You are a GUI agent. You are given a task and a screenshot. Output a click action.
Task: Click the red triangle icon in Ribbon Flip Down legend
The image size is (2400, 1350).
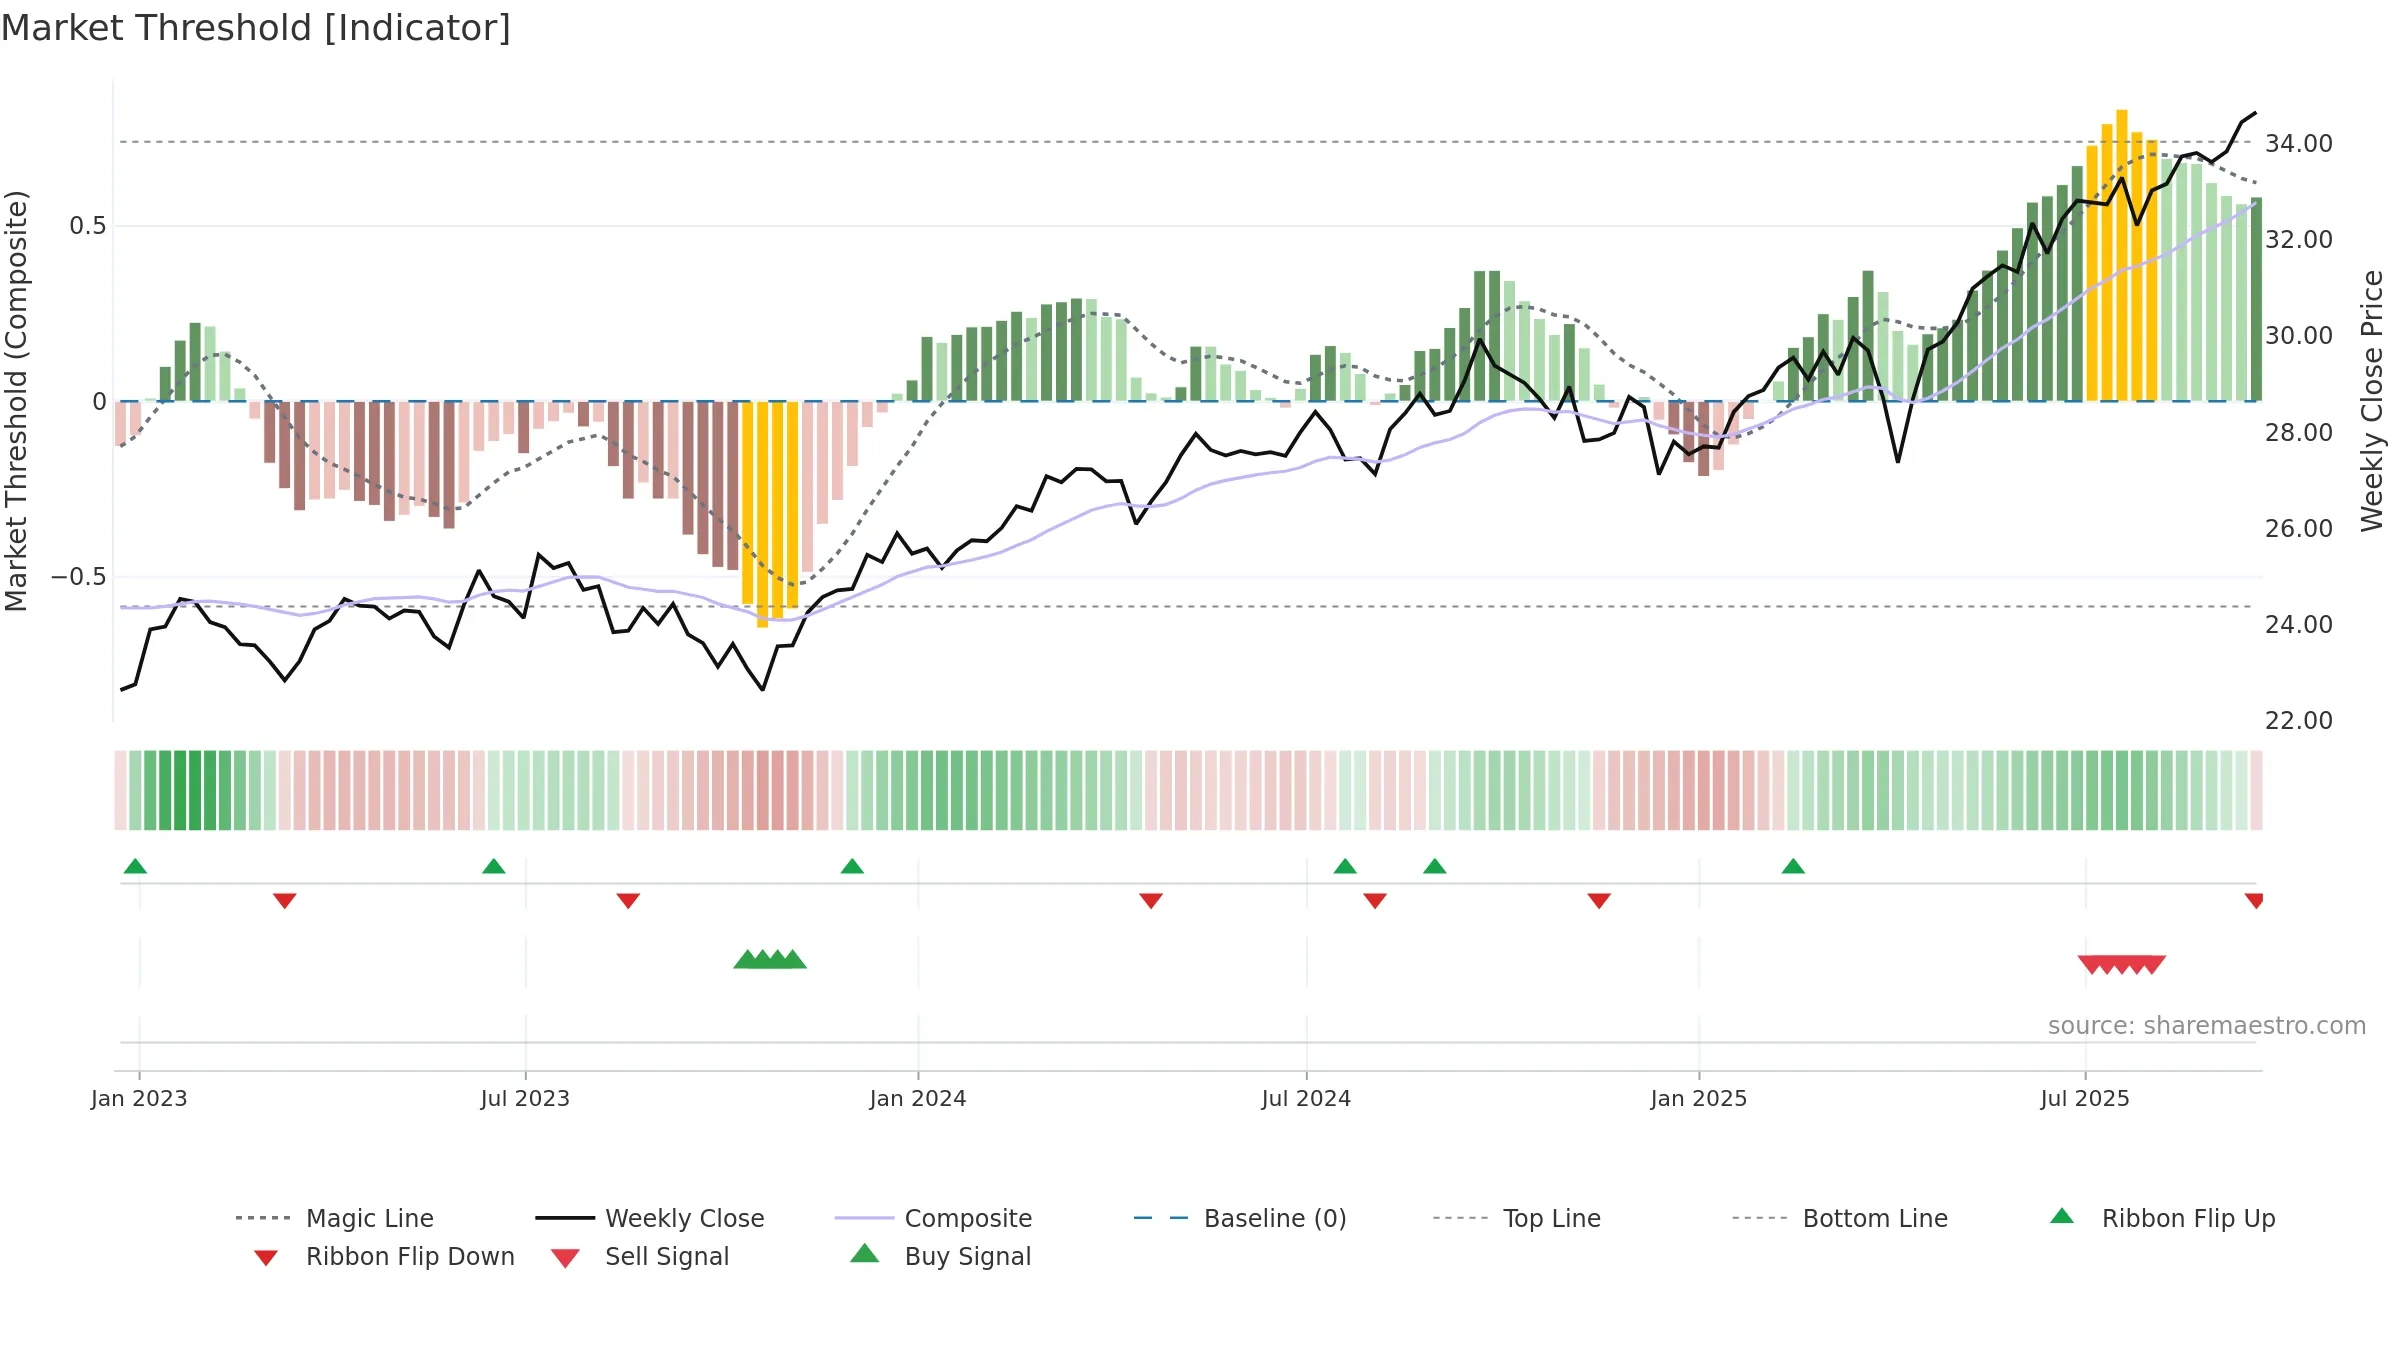tap(266, 1258)
